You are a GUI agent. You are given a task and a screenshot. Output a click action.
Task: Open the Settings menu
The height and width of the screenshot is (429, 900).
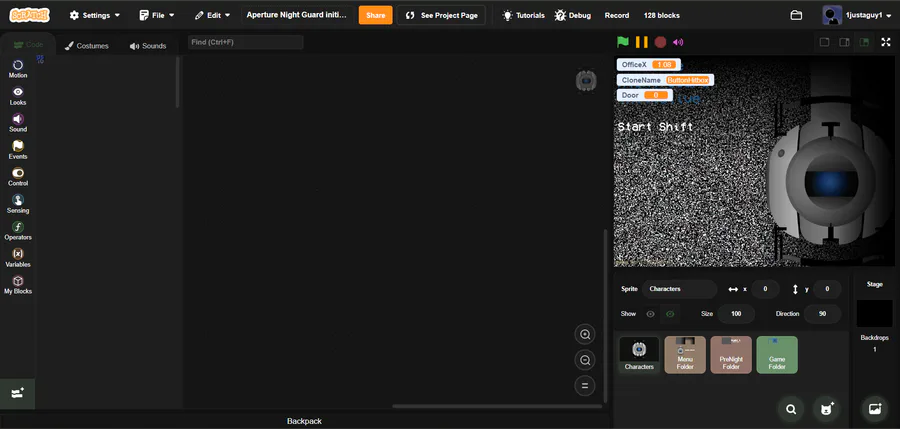click(x=95, y=16)
